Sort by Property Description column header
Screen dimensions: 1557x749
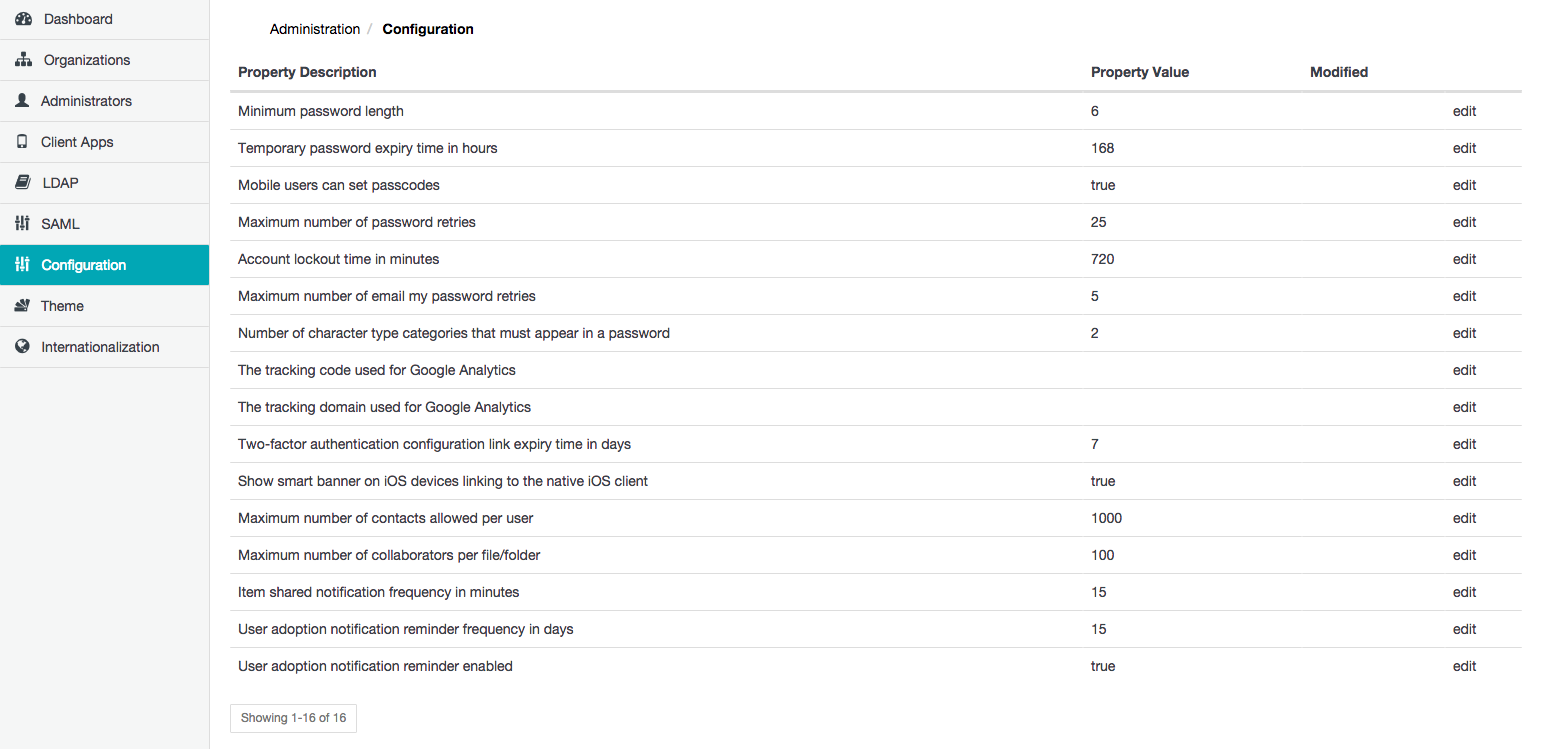coord(307,72)
